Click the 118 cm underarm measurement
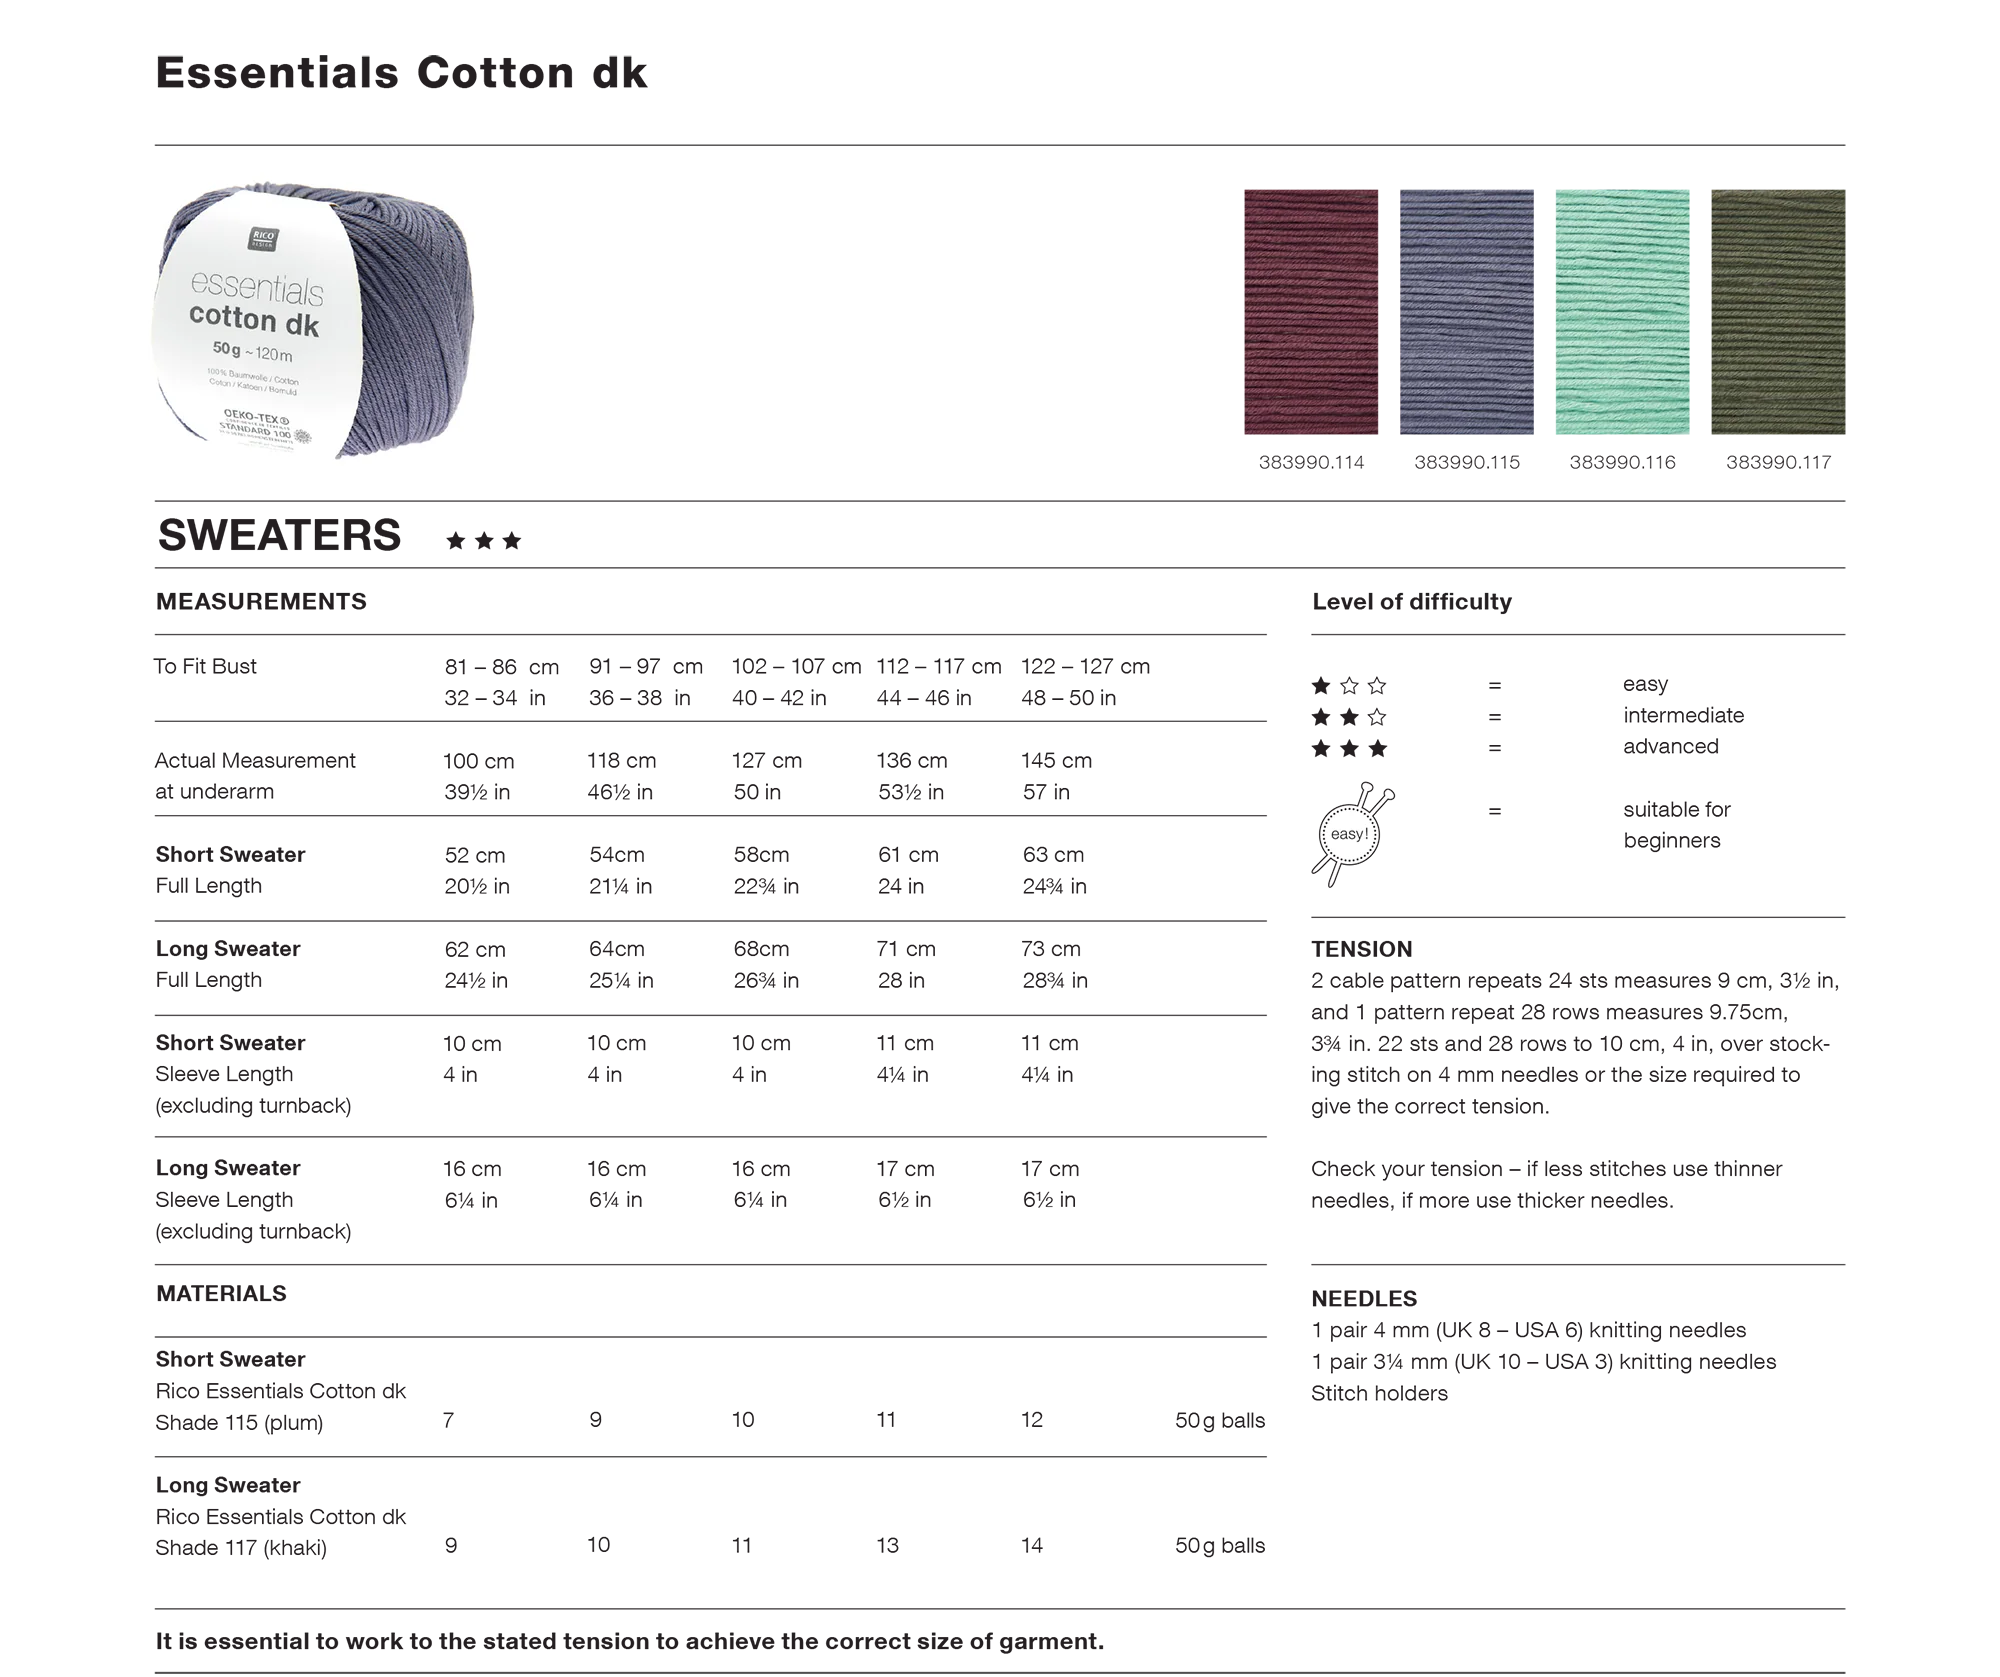The image size is (2000, 1677). click(x=622, y=760)
